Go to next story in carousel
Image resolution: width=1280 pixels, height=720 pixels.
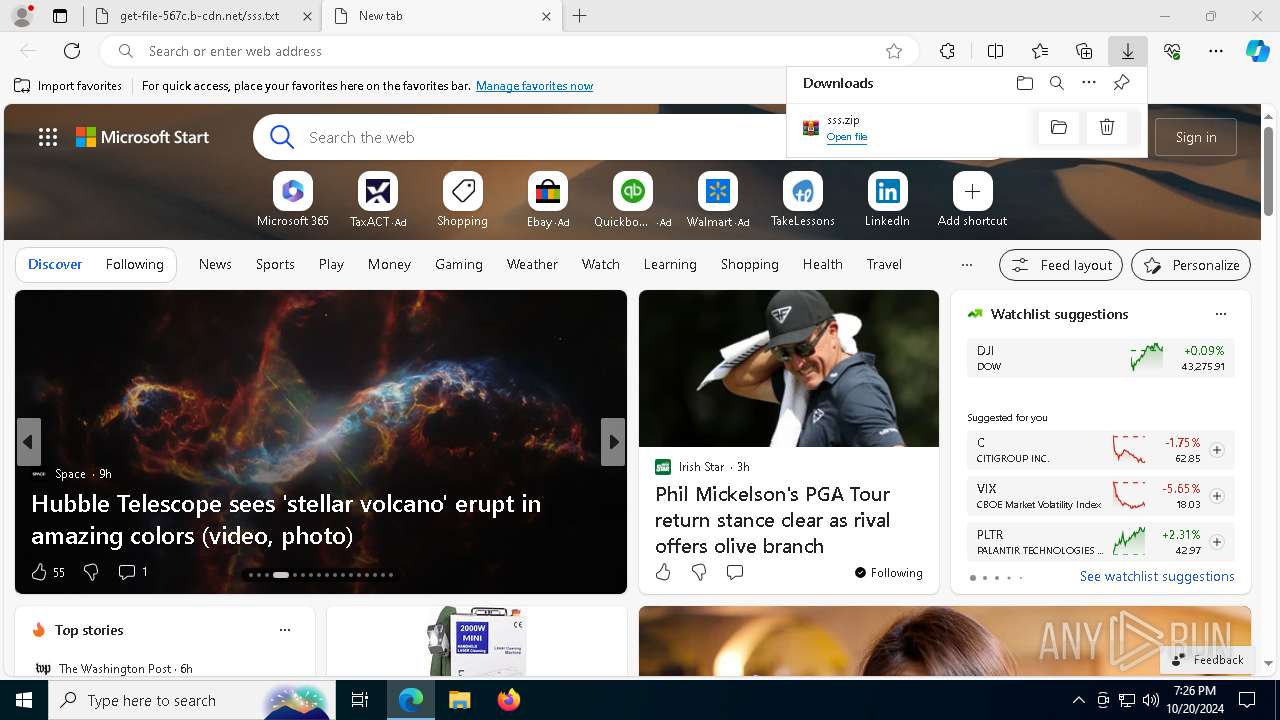point(613,442)
